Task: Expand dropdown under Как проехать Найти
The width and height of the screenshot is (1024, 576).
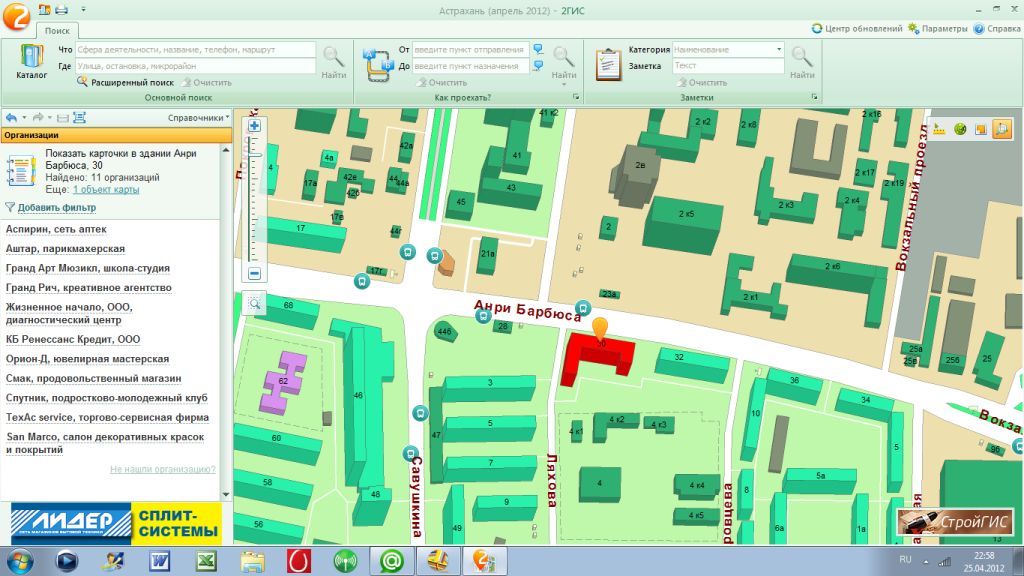Action: (564, 84)
